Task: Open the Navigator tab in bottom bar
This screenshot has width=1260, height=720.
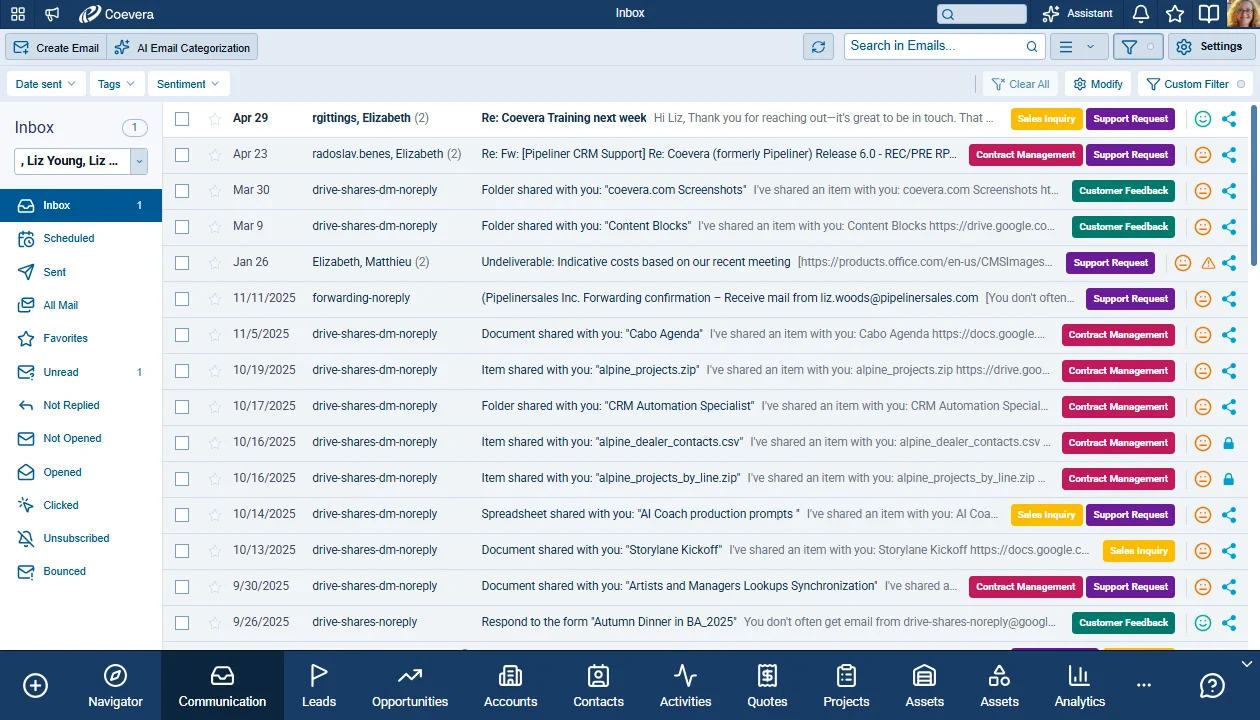Action: [x=115, y=686]
